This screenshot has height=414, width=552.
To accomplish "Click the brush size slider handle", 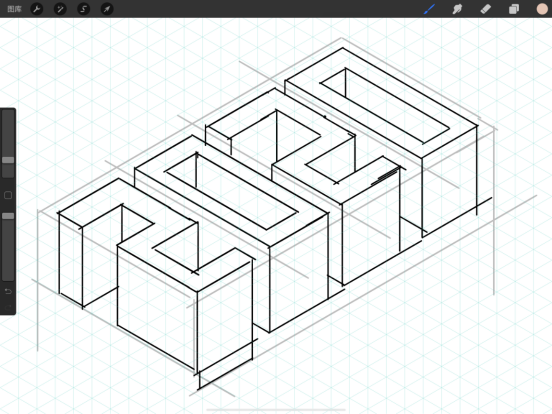I will 8,160.
